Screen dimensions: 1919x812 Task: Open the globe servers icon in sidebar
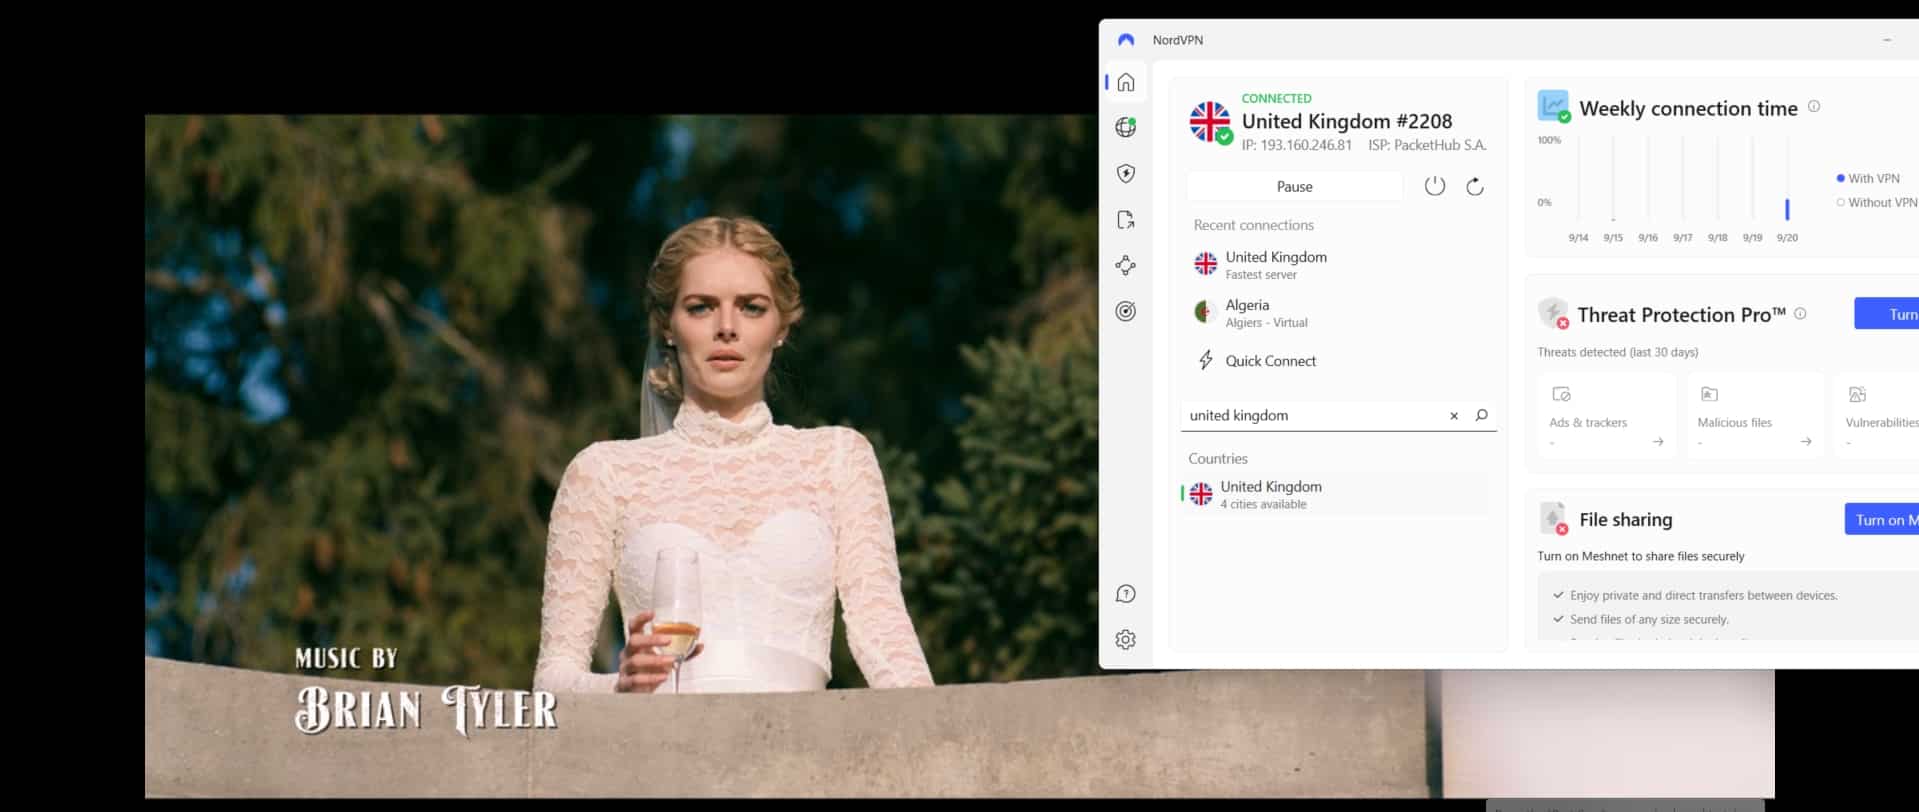tap(1126, 127)
